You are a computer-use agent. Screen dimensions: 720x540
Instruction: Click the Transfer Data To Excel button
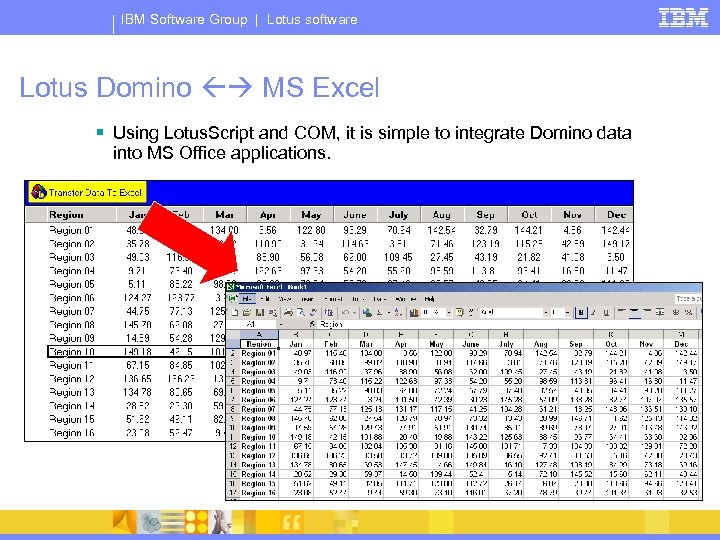88,192
